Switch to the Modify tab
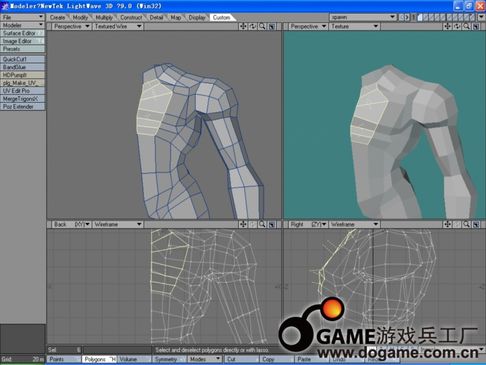The width and height of the screenshot is (486, 365). 80,17
